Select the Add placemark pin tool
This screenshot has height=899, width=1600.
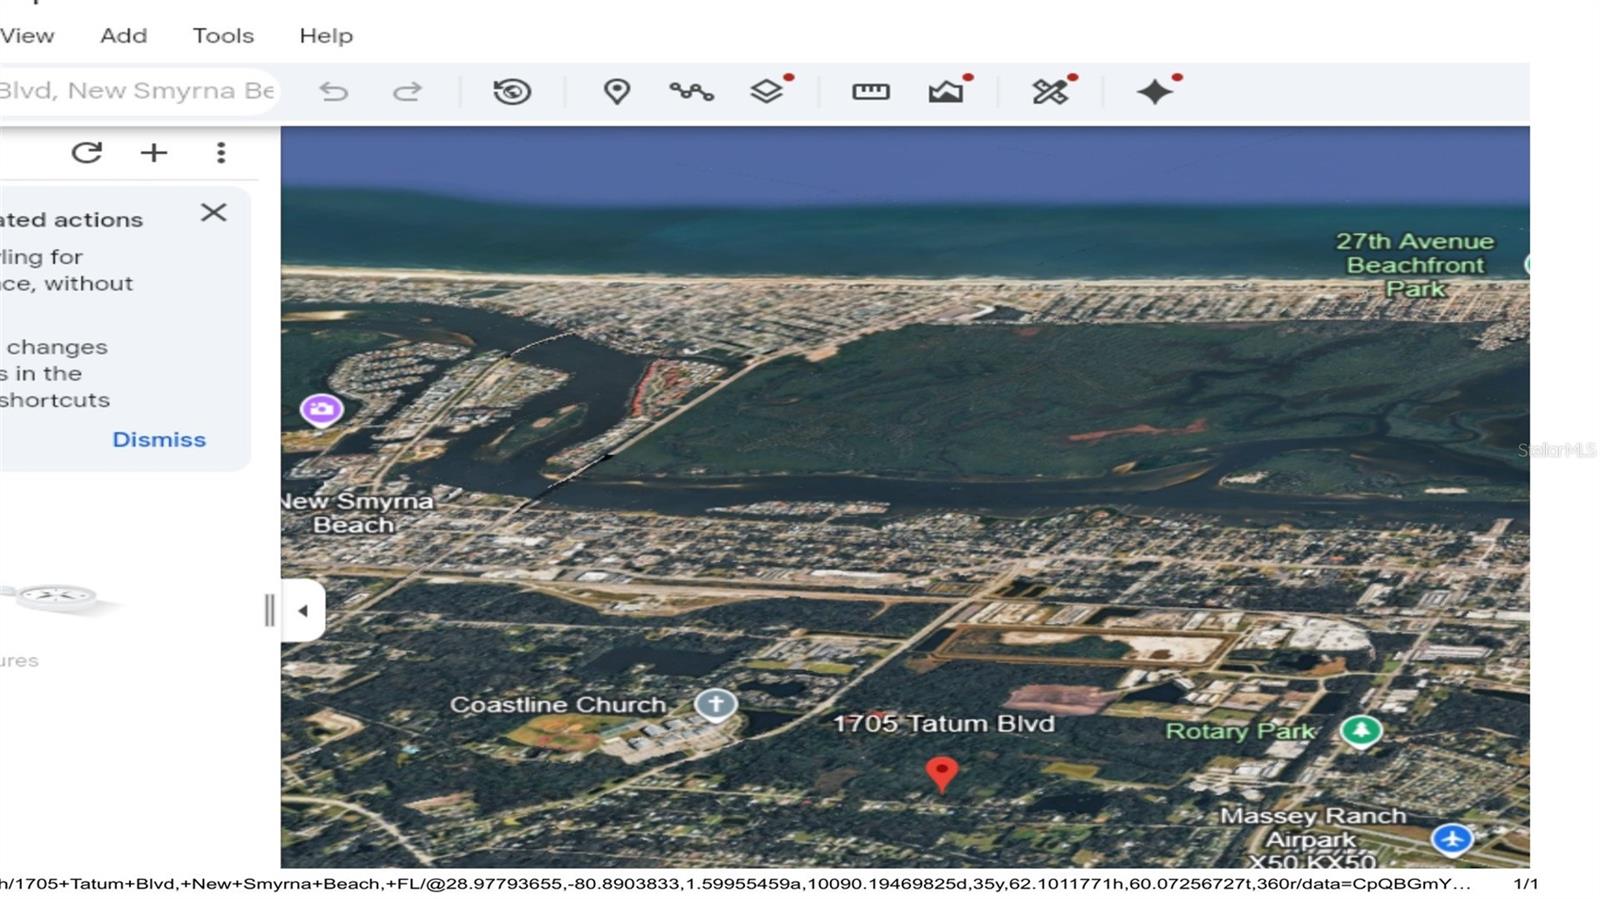click(x=617, y=92)
